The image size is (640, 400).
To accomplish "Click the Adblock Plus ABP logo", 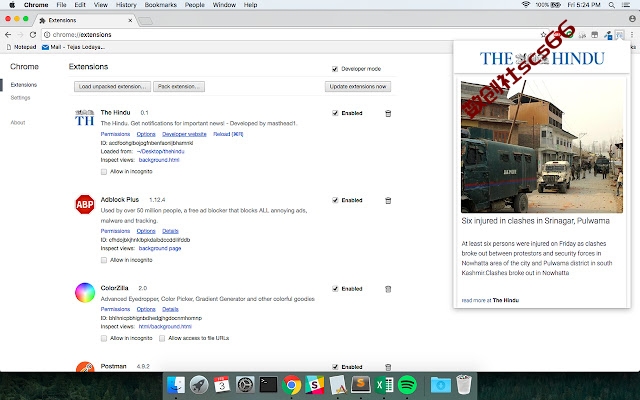I will pos(84,204).
